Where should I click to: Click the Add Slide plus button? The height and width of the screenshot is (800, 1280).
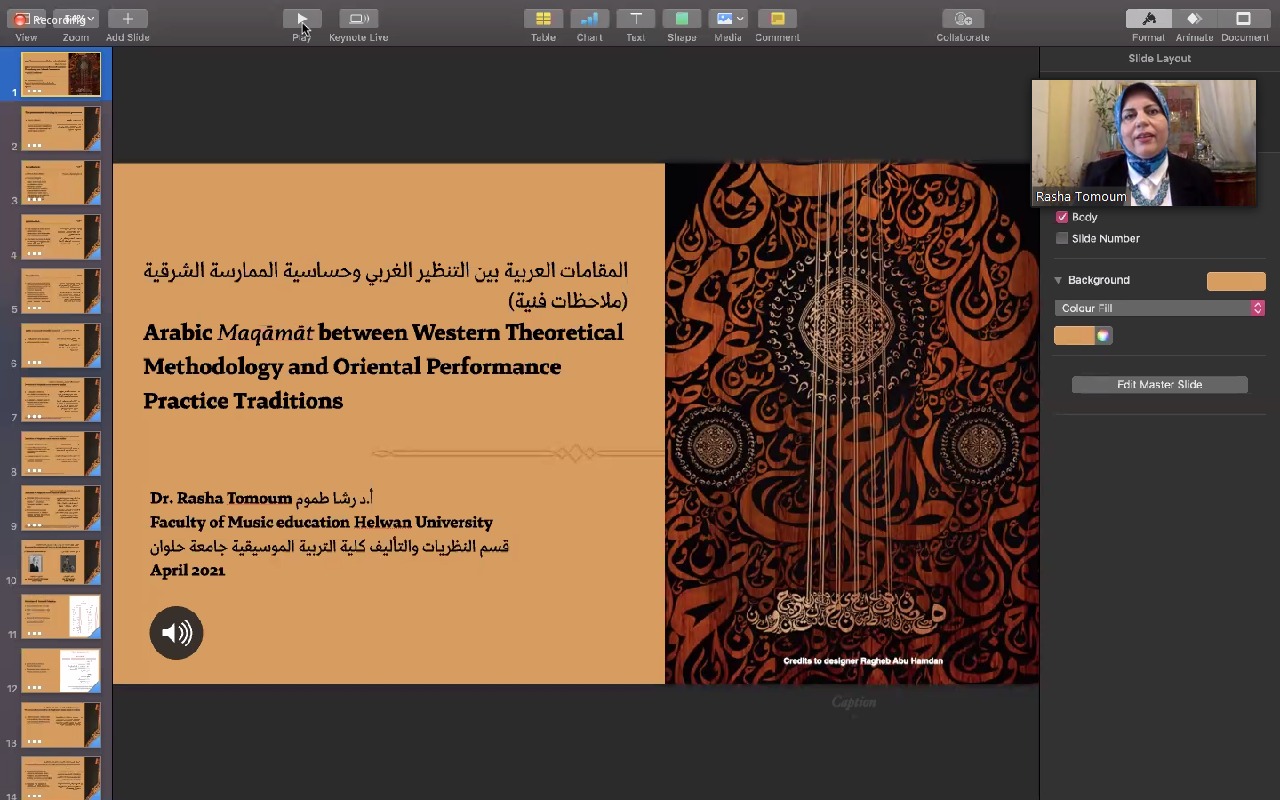[127, 19]
